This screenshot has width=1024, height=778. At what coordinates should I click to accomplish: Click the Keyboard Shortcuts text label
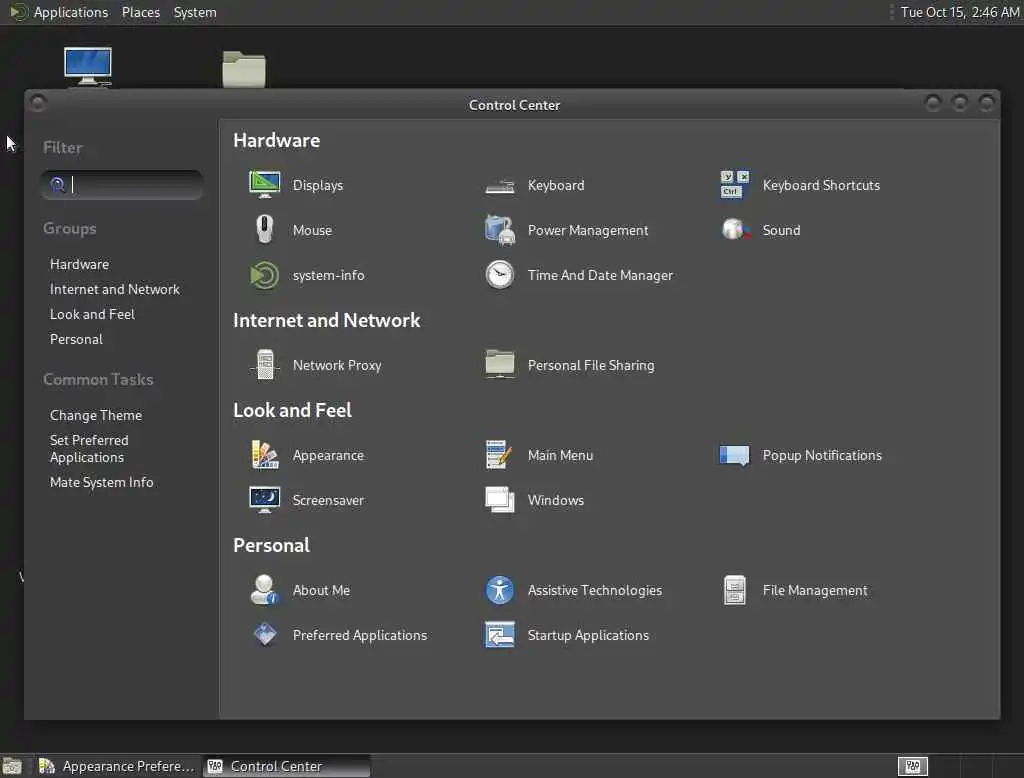822,186
